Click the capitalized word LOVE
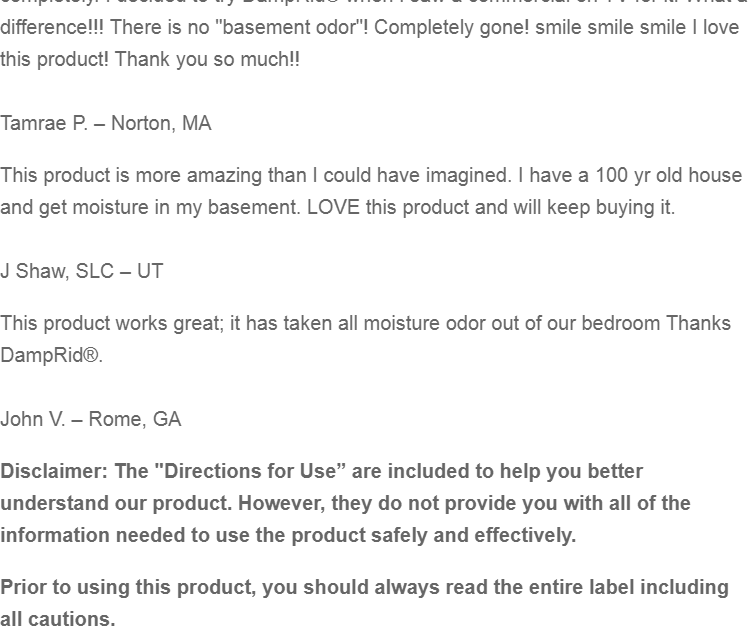The height and width of the screenshot is (643, 750). pyautogui.click(x=333, y=207)
